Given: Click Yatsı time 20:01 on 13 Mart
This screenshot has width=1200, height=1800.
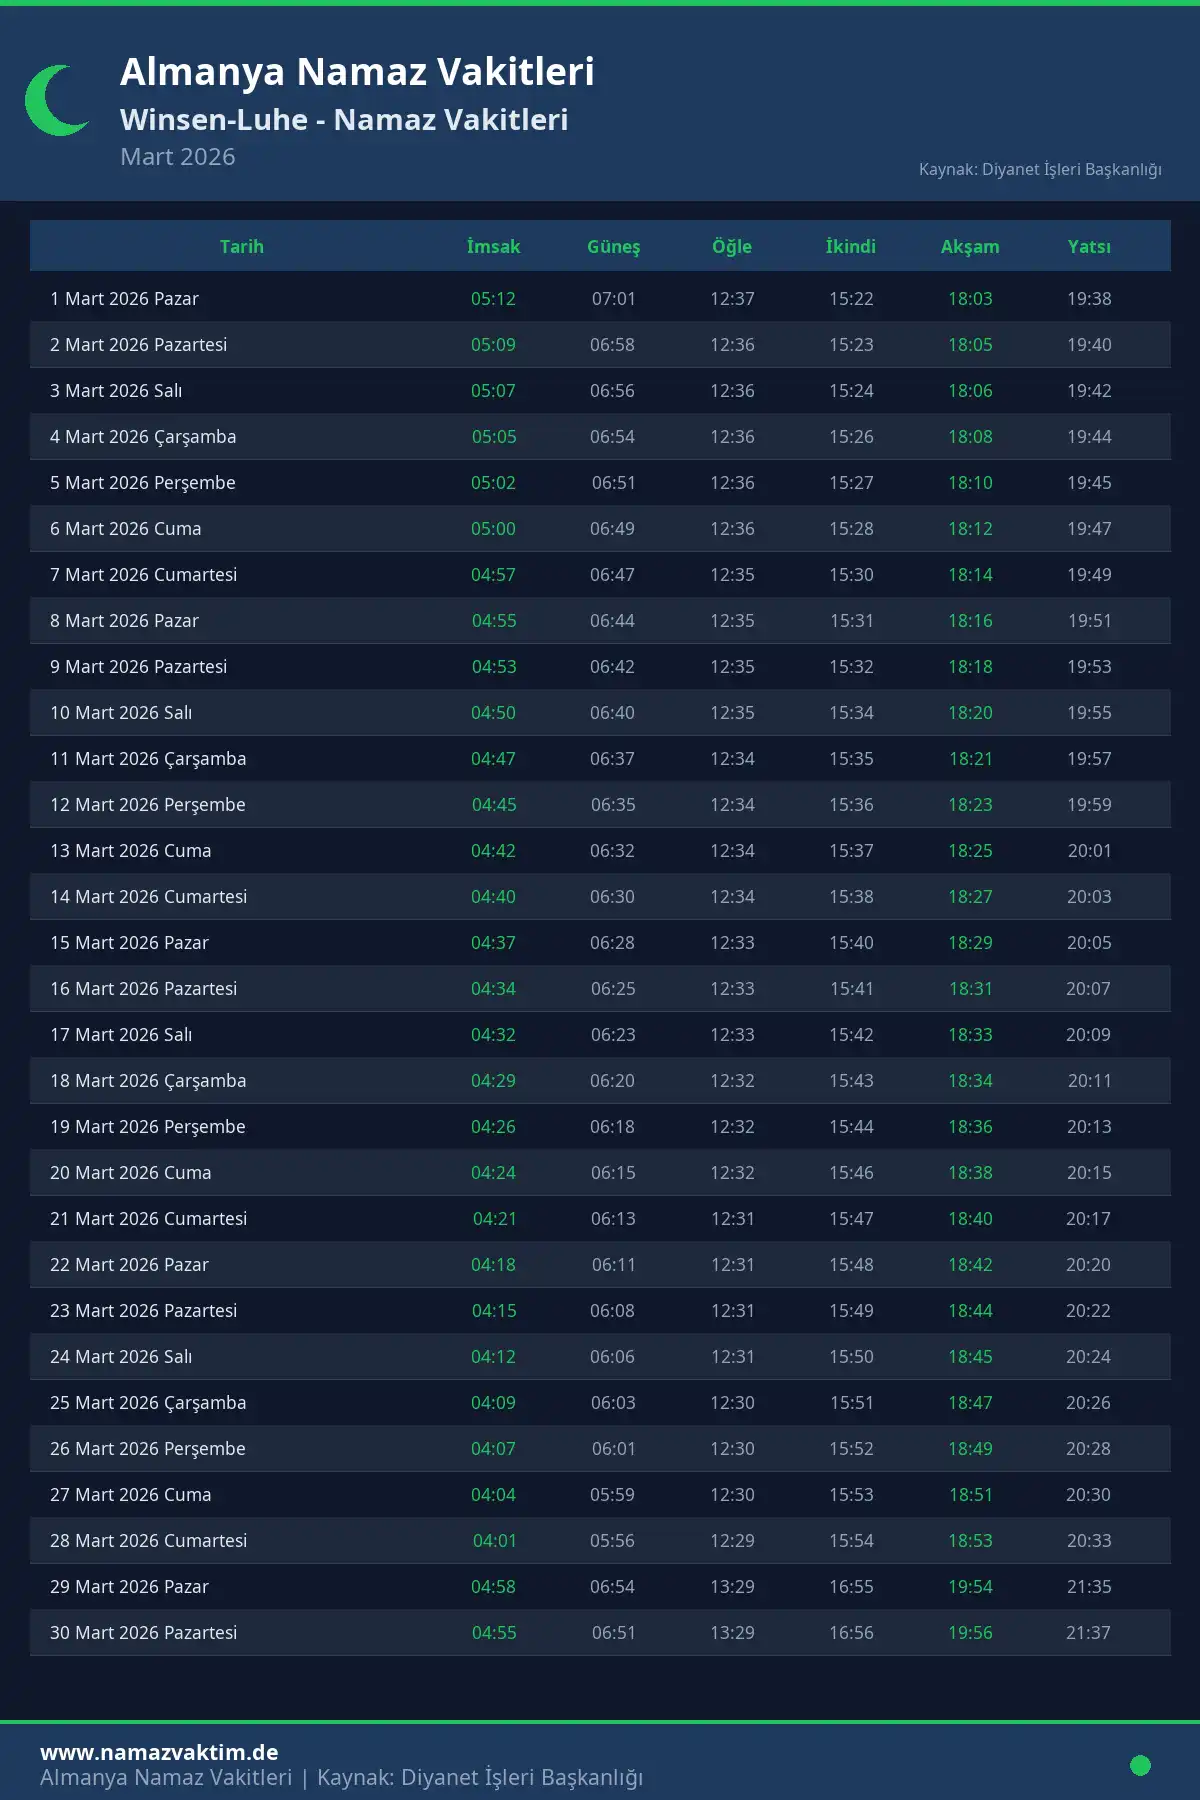Looking at the screenshot, I should coord(1089,851).
